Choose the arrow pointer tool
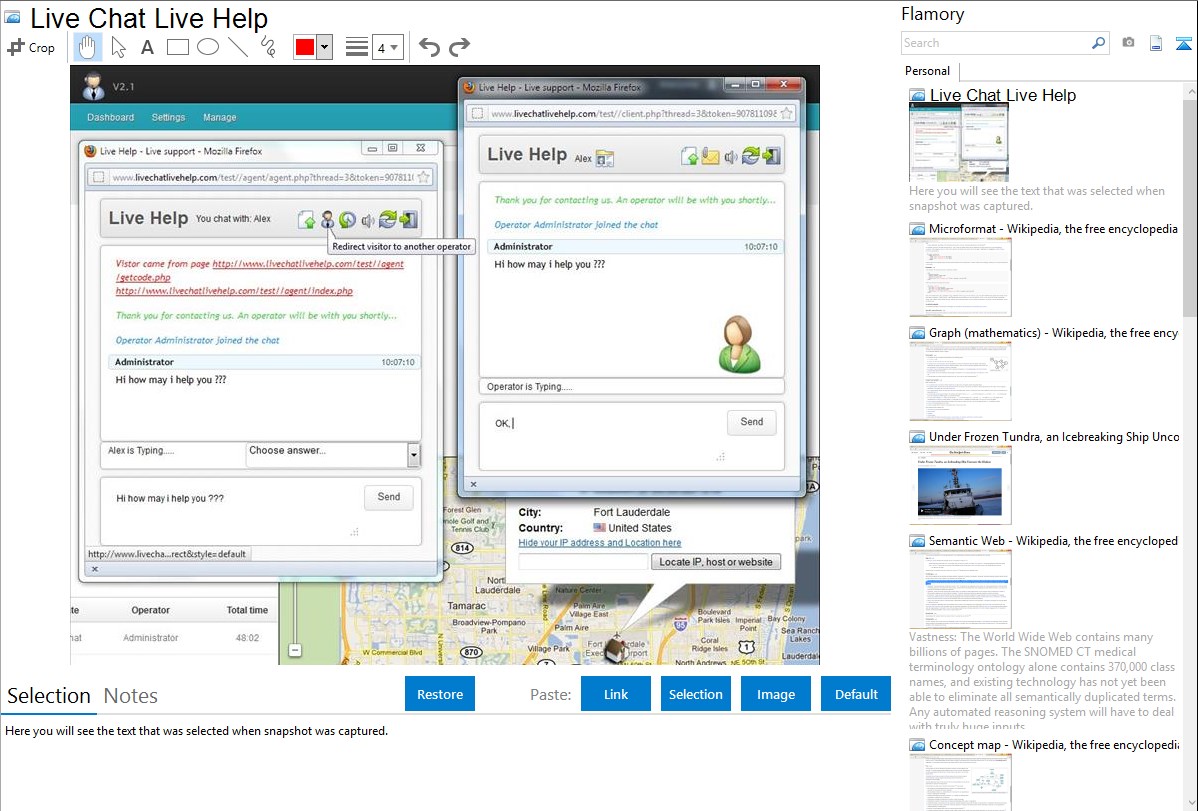 [118, 47]
